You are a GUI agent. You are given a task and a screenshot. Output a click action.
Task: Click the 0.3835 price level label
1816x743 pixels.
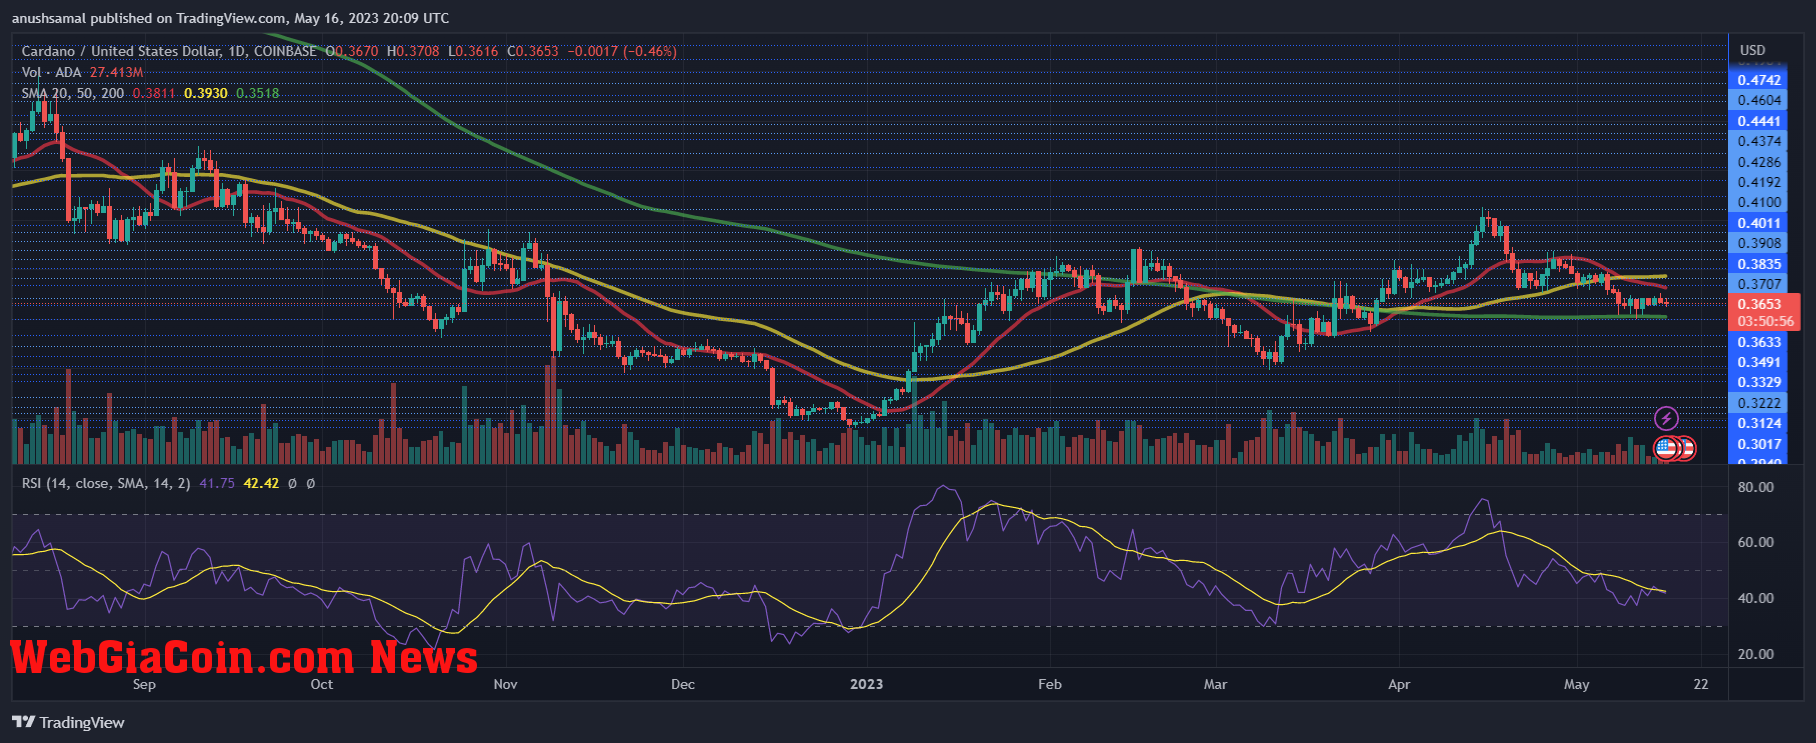[1759, 264]
